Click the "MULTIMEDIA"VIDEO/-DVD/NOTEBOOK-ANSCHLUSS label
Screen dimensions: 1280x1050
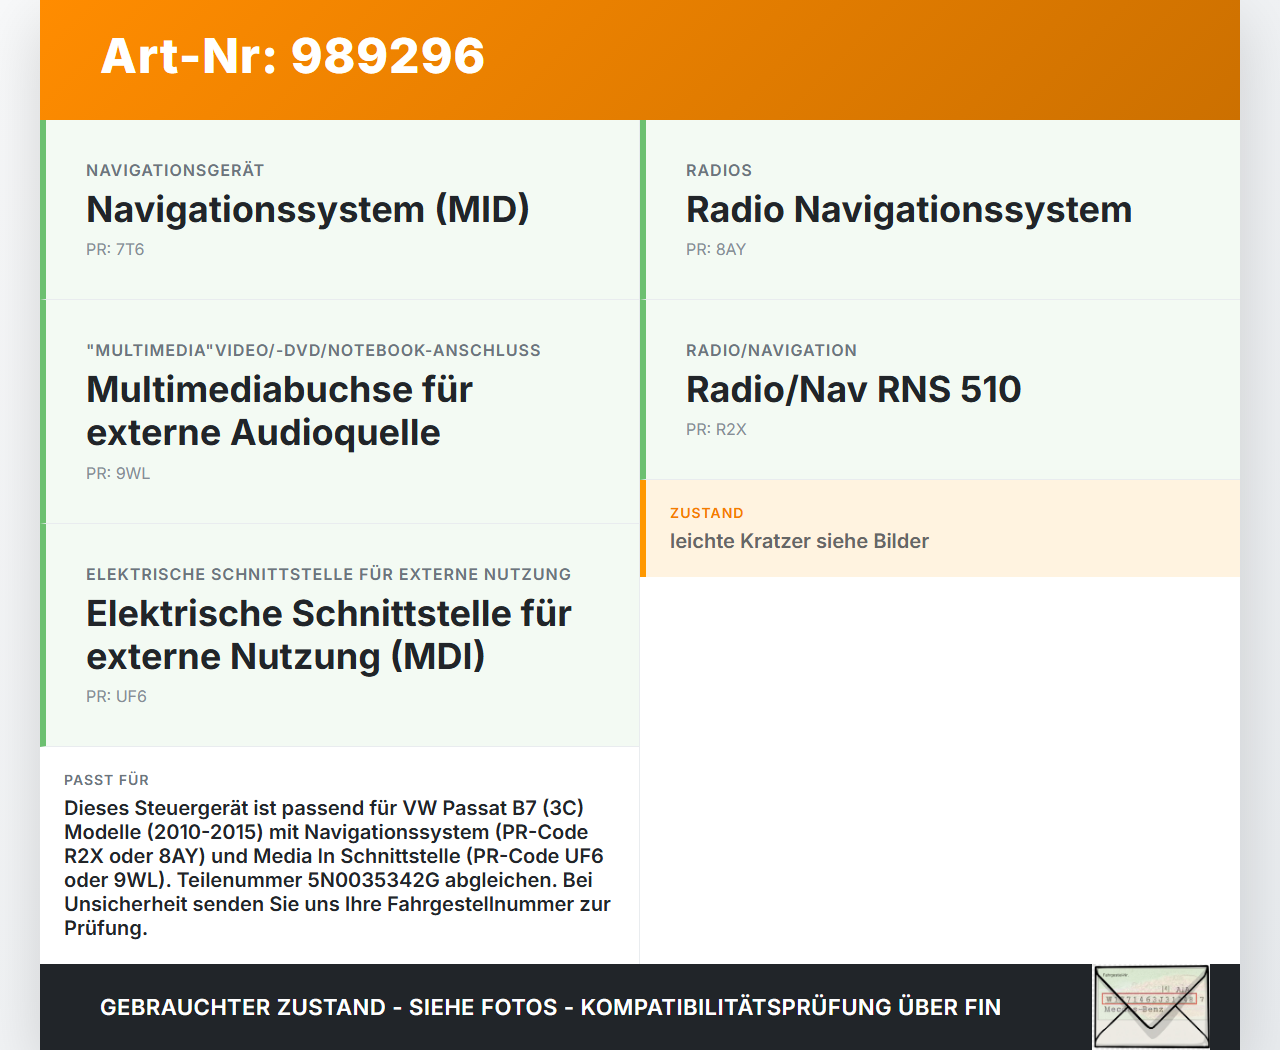(x=313, y=351)
